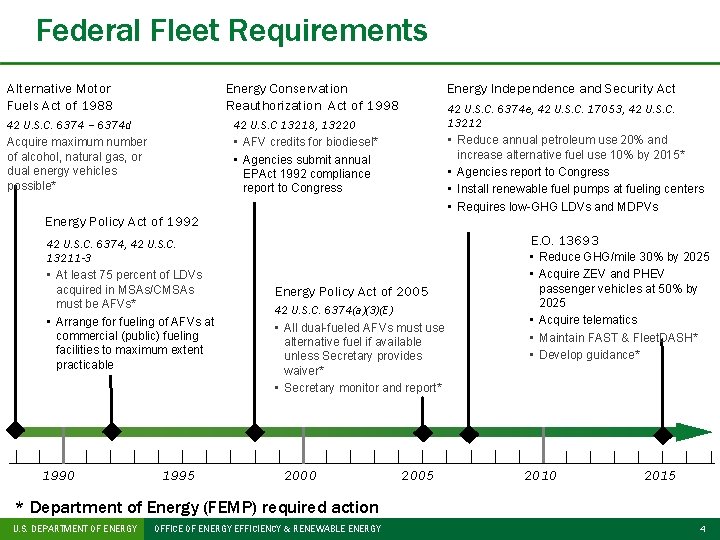Screen dimensions: 720x540
Task: Click 'Energy Independence and Security Act' heading
Action: pyautogui.click(x=561, y=89)
